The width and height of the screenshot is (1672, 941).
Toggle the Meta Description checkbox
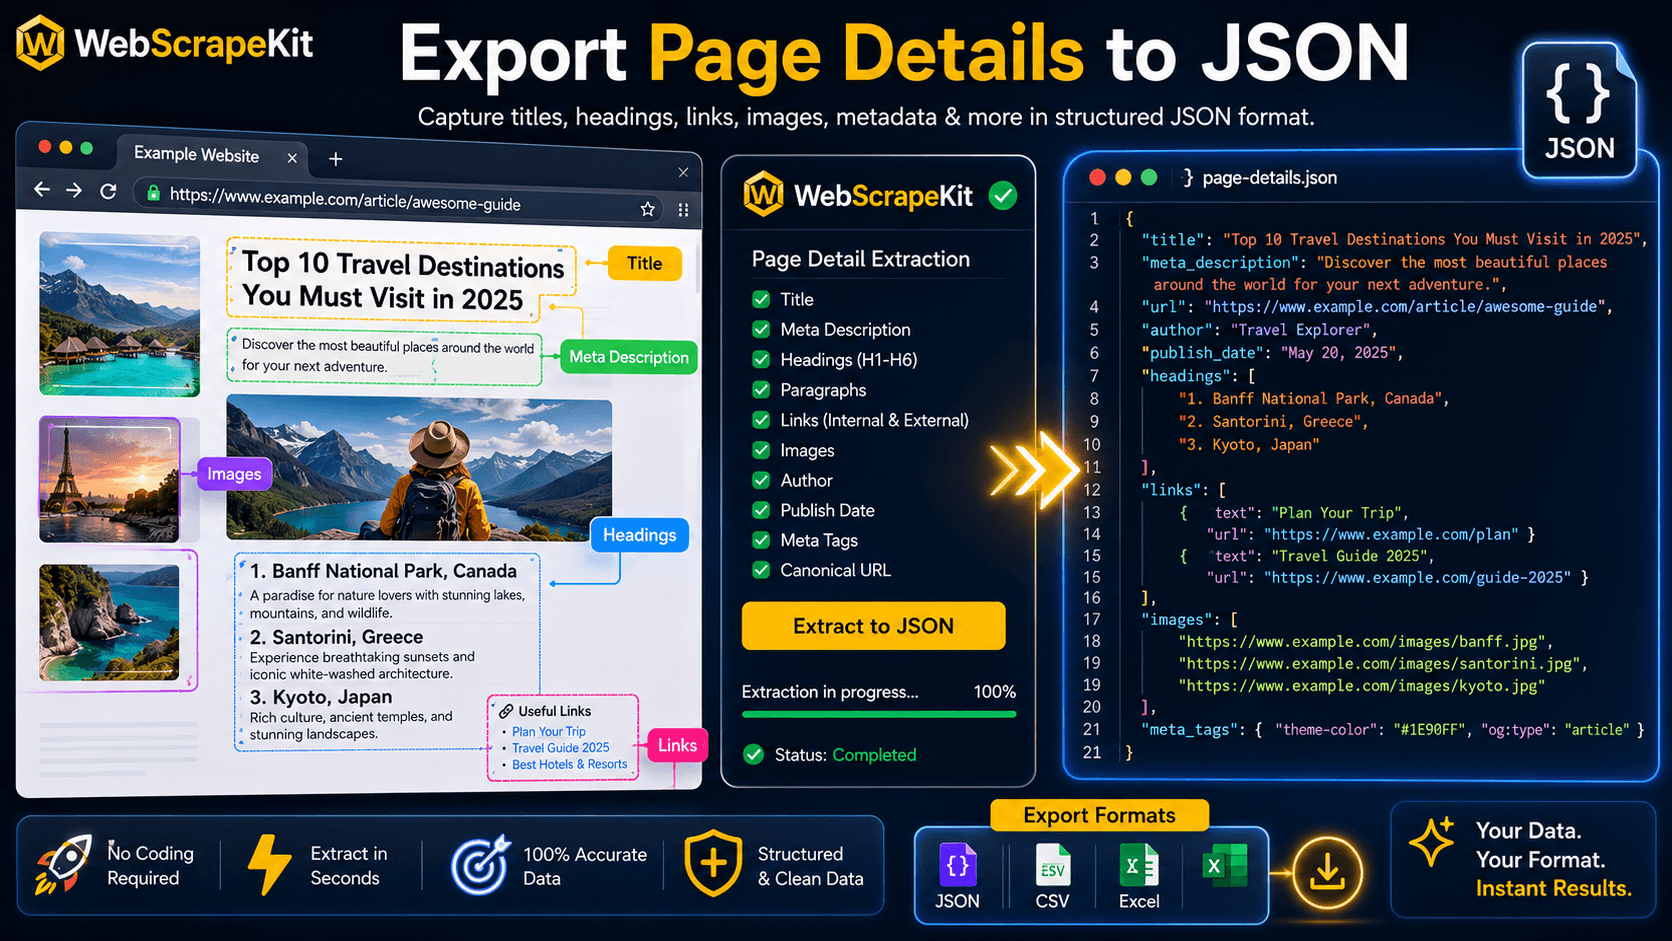[761, 329]
